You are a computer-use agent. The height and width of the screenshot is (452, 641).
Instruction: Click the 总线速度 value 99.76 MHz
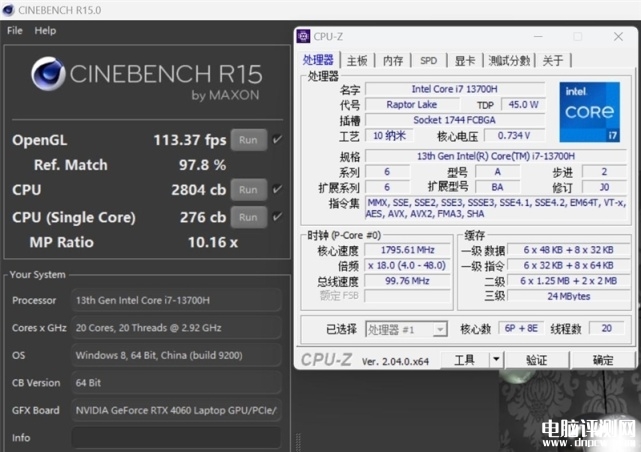(408, 281)
